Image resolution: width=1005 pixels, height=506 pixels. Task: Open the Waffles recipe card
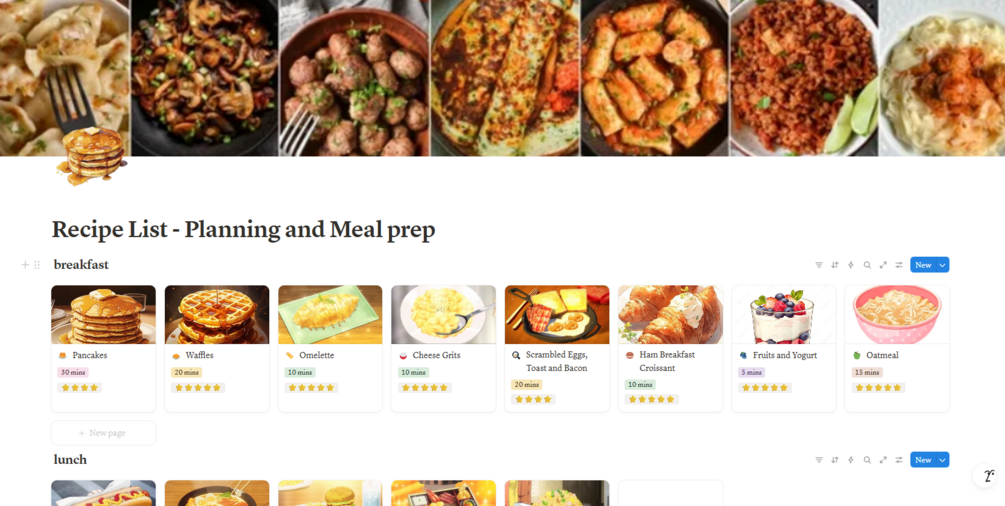[x=217, y=347]
